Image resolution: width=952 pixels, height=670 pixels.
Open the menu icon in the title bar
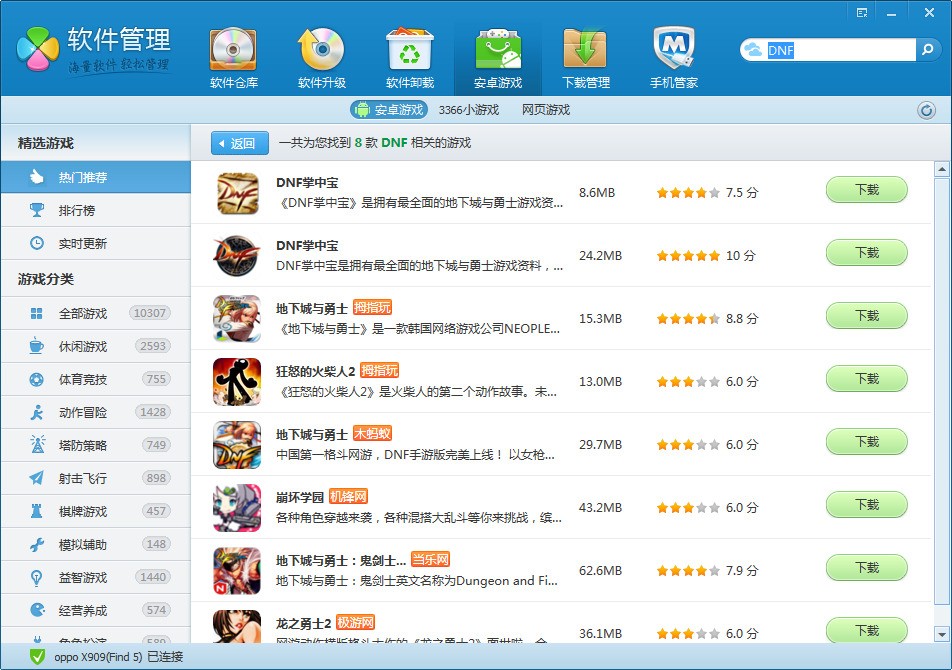pos(862,12)
